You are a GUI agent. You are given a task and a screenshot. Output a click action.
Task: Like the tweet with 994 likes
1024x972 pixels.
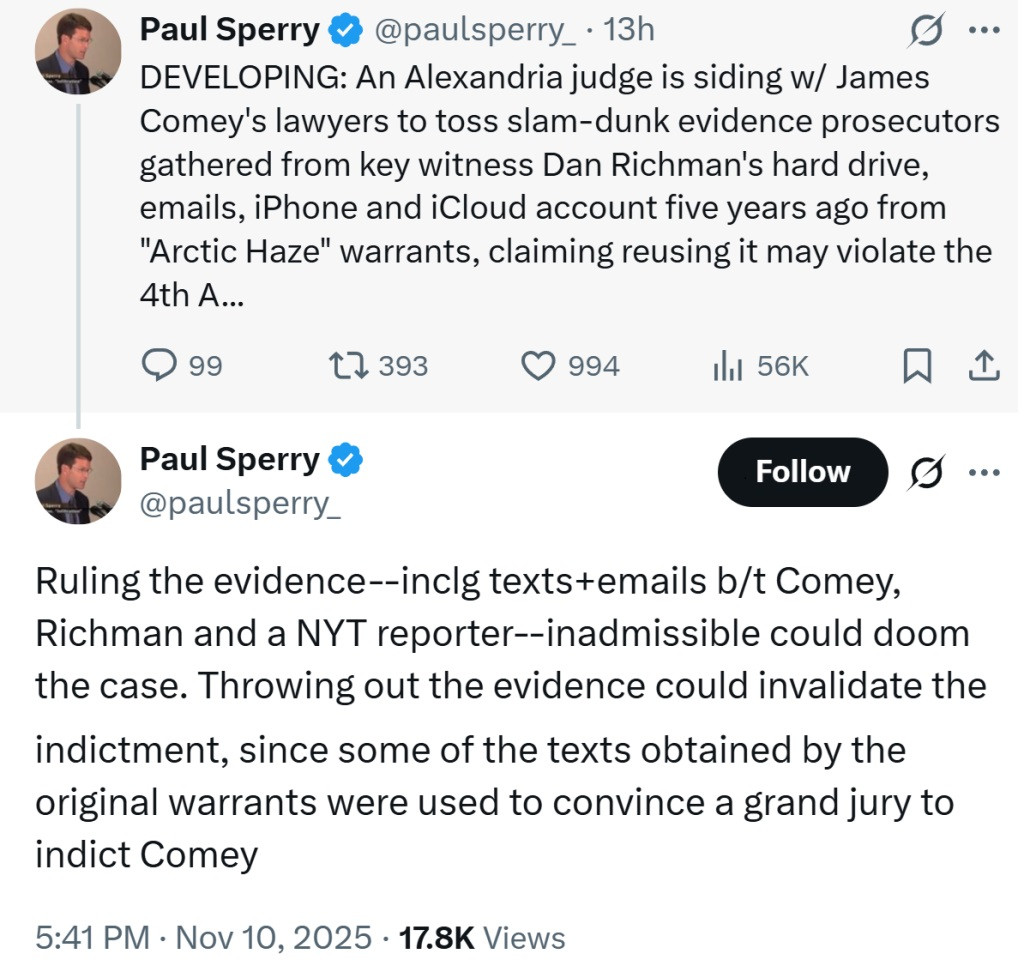pyautogui.click(x=540, y=367)
